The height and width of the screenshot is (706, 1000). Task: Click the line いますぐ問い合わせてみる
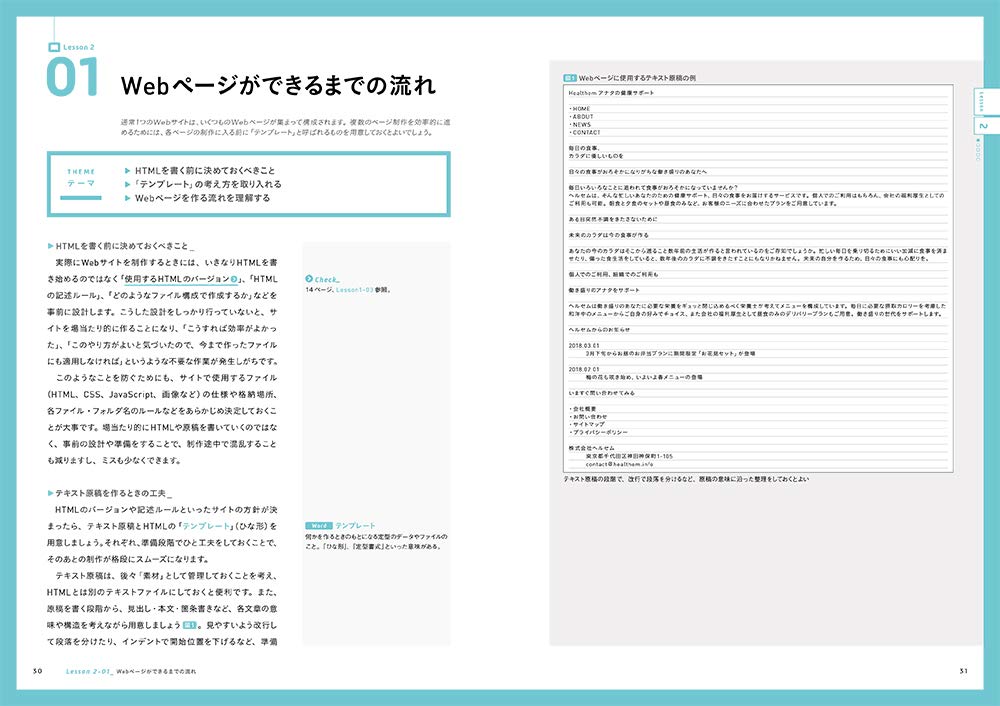601,393
